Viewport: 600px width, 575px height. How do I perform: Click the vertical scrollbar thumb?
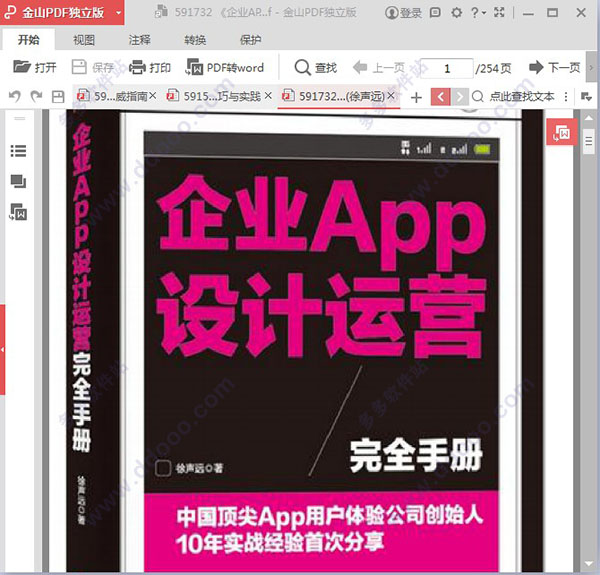589,142
